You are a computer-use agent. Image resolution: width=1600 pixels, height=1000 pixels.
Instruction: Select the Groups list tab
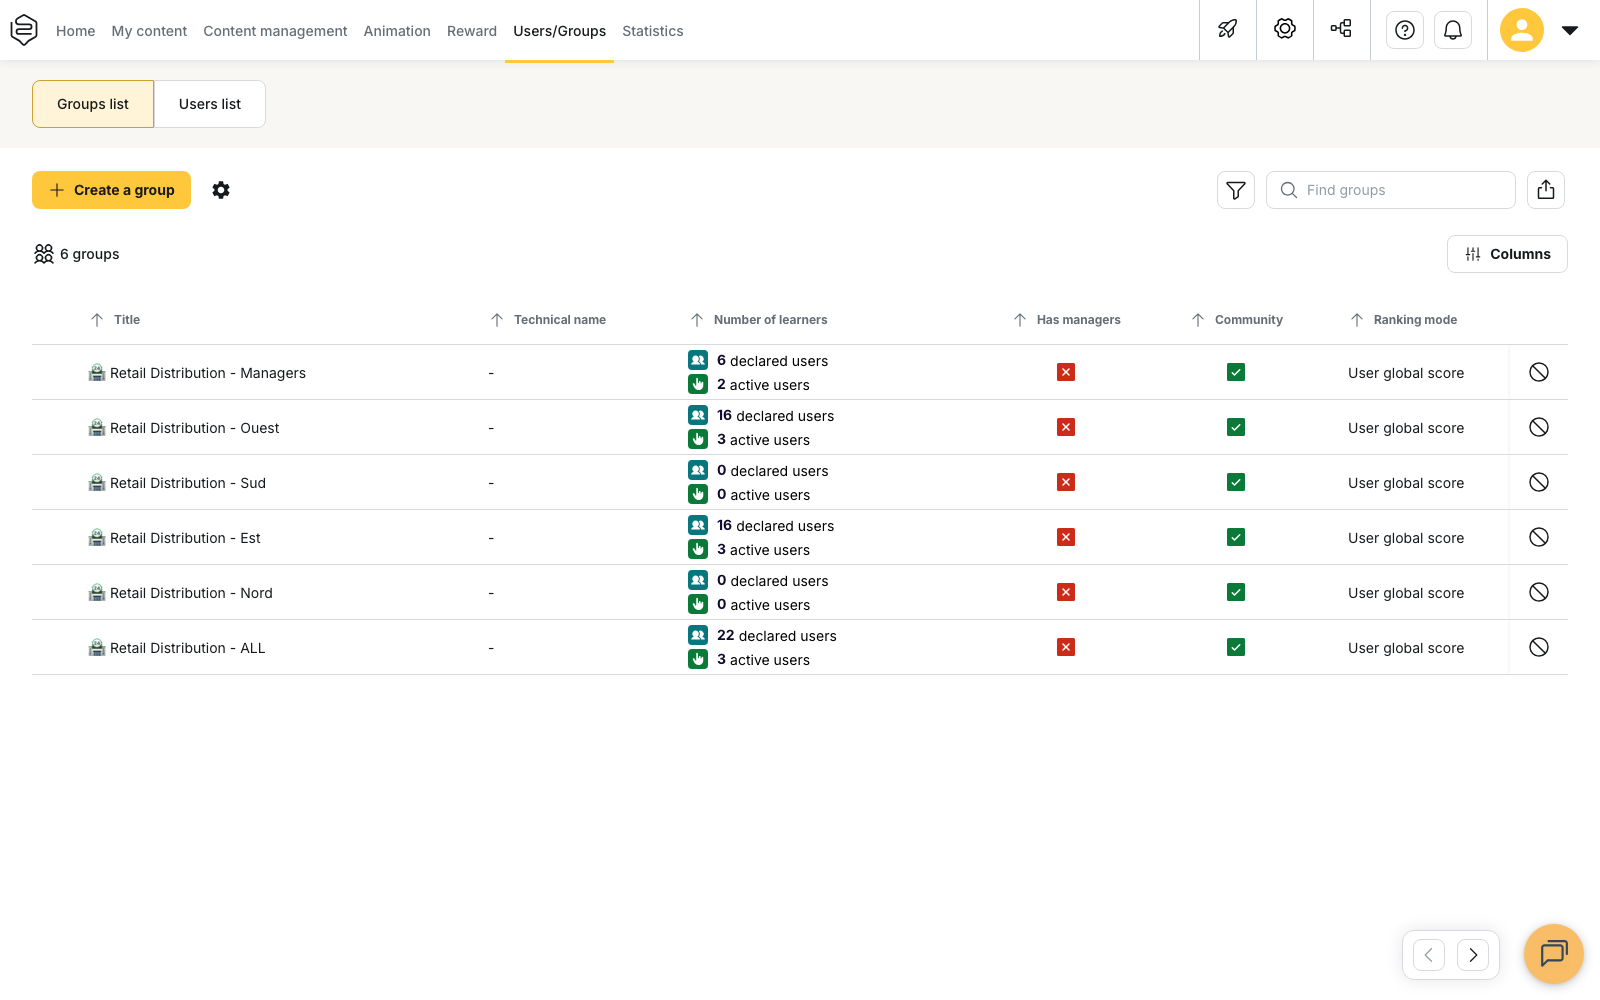(x=93, y=104)
